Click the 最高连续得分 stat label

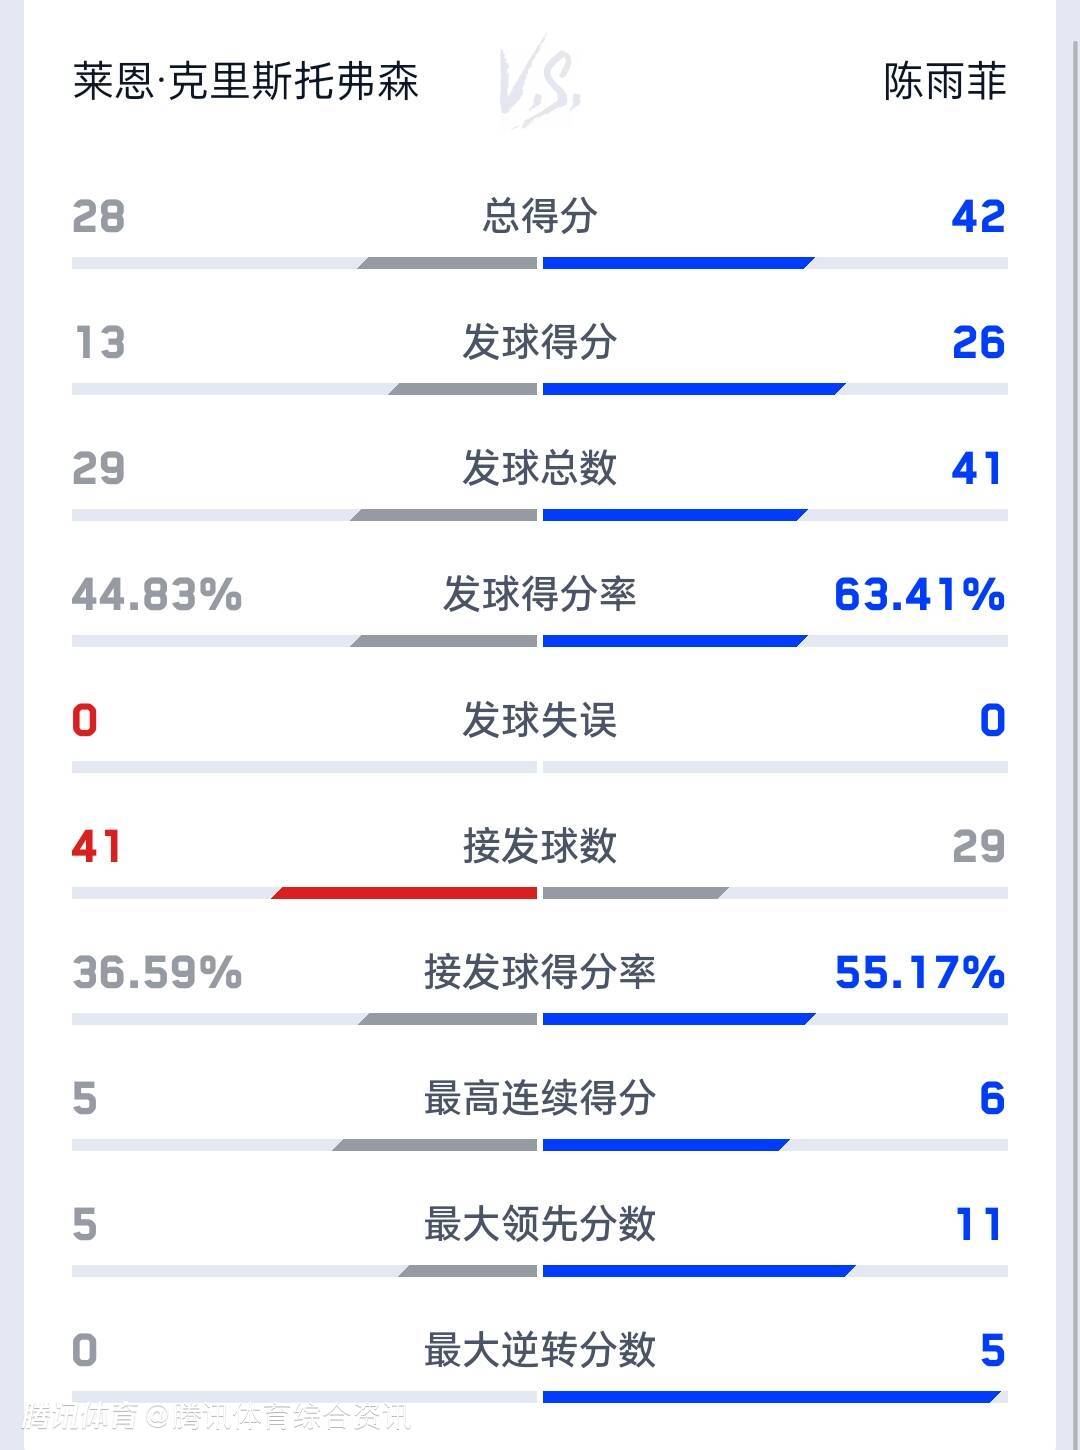[x=540, y=1098]
